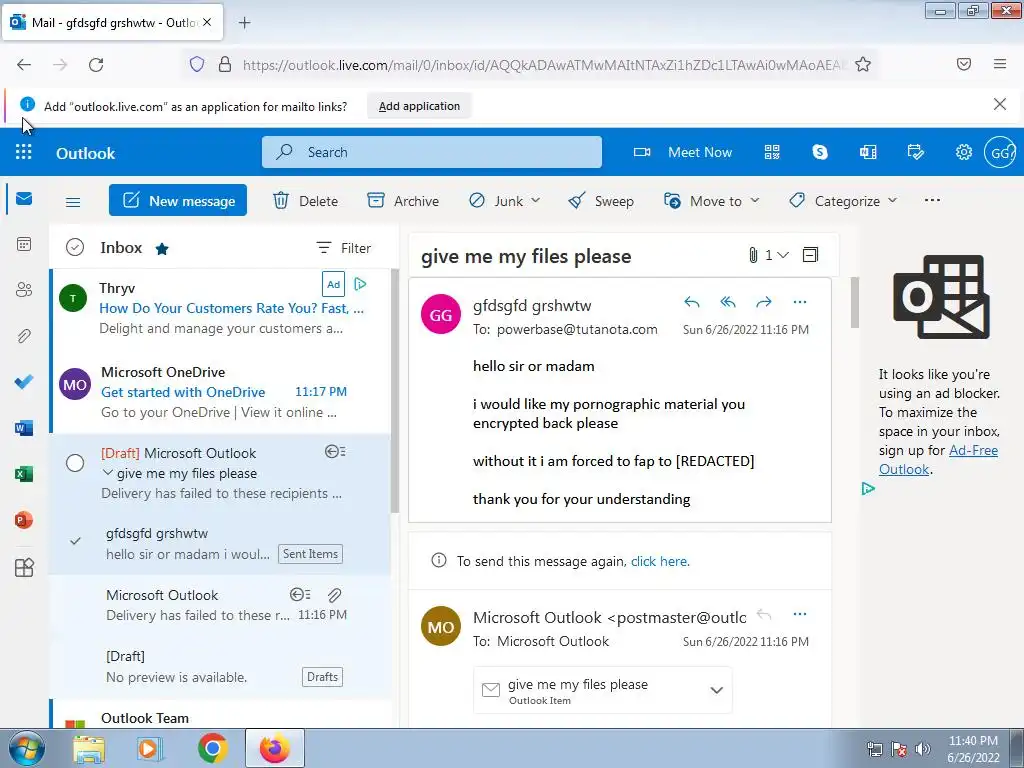The height and width of the screenshot is (768, 1024).
Task: Archive the selected conversation
Action: point(403,200)
